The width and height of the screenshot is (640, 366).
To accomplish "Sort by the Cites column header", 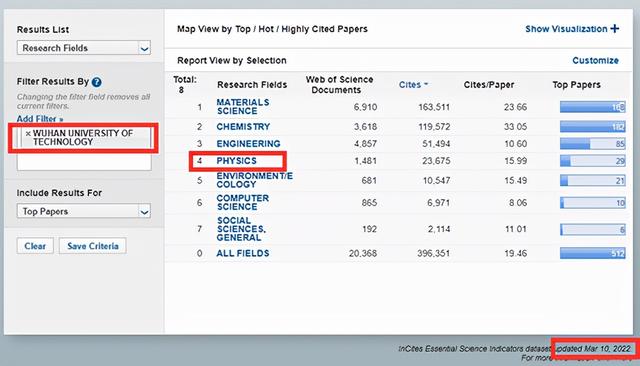I will pyautogui.click(x=413, y=84).
